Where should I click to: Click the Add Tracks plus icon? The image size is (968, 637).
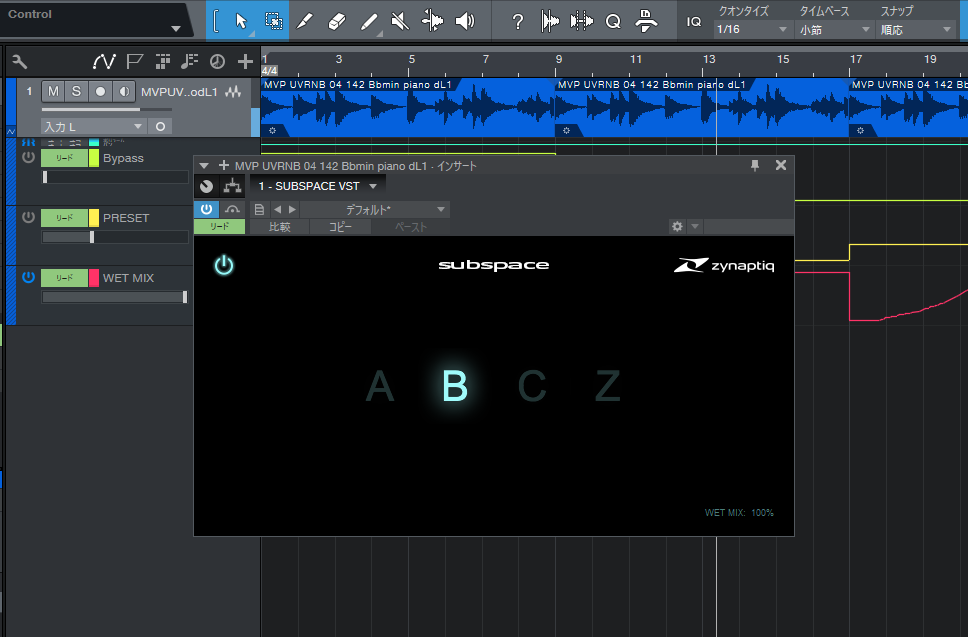click(x=245, y=62)
